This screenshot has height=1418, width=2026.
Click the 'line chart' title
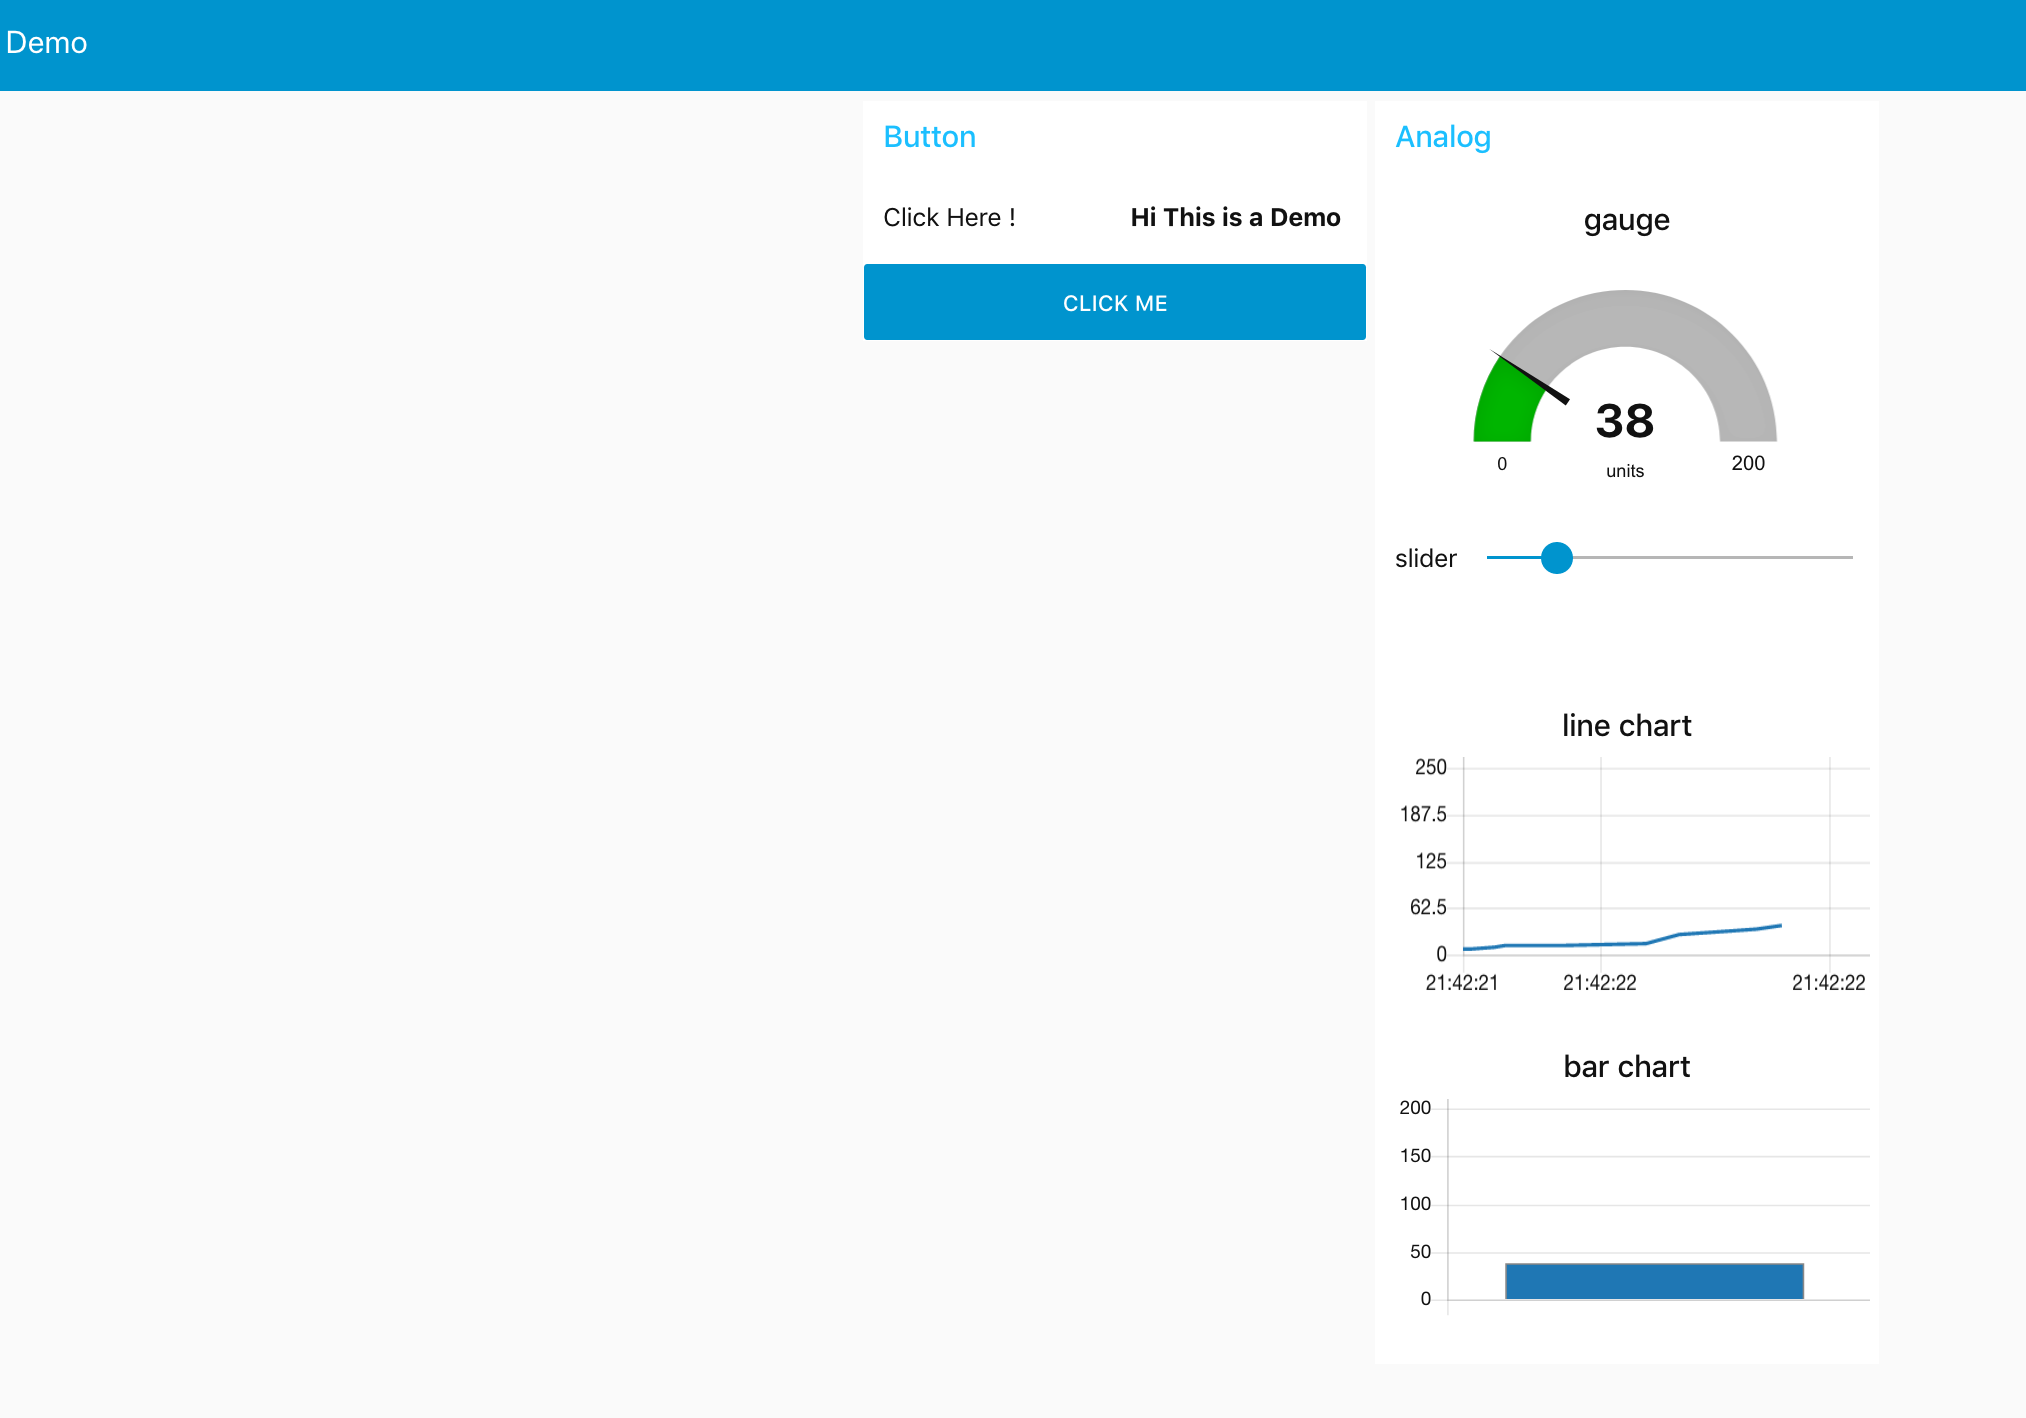(1626, 726)
